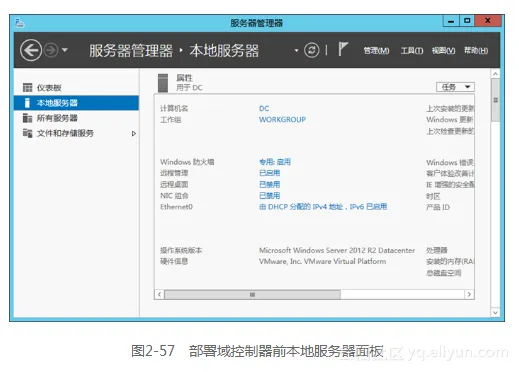Click the back navigation arrow
The height and width of the screenshot is (372, 519).
click(x=31, y=51)
